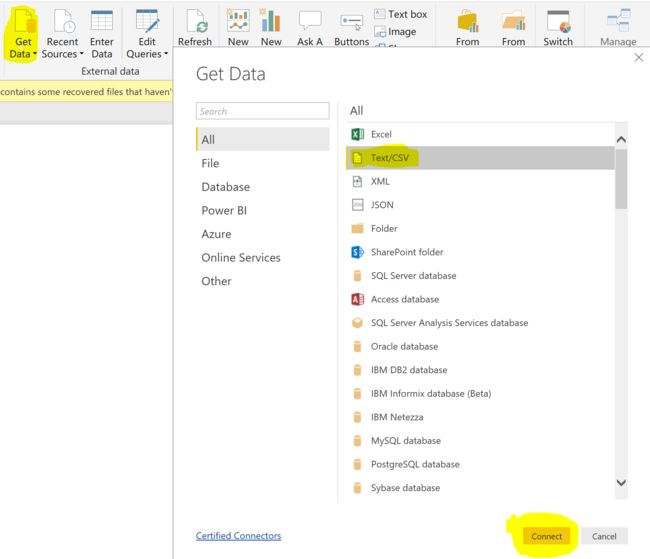This screenshot has width=650, height=559.
Task: Open the Get Data ribbon button
Action: 22,35
